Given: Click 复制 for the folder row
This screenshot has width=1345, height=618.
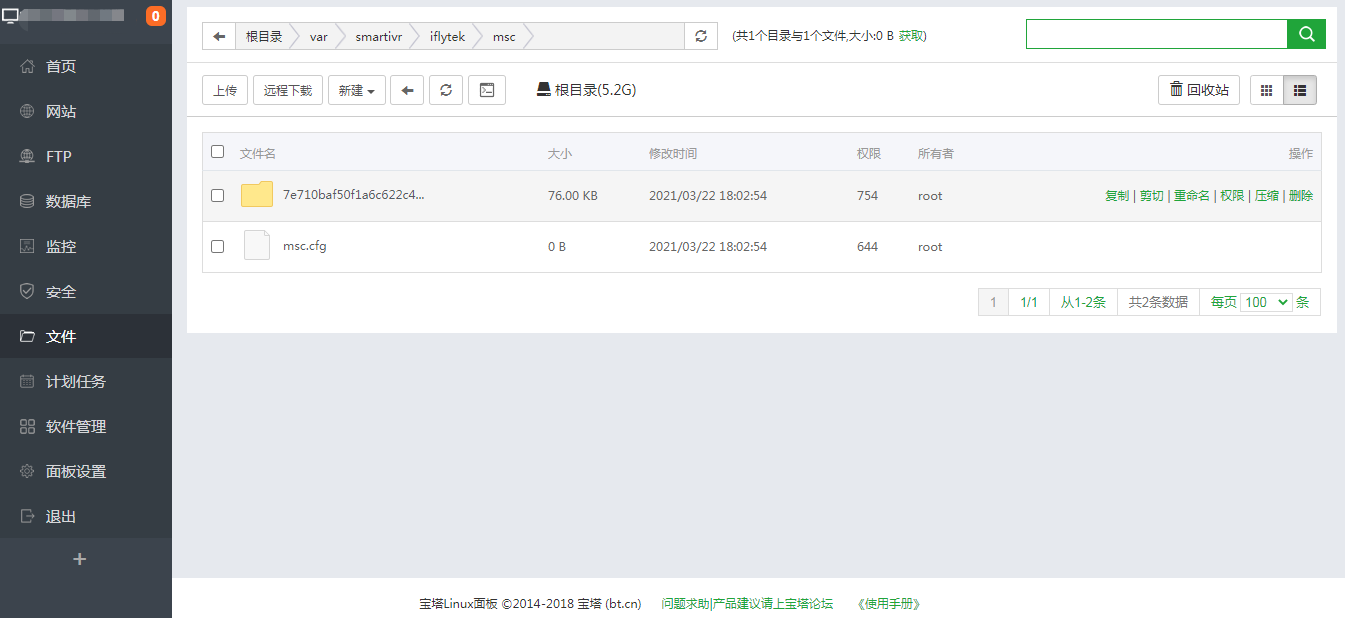Looking at the screenshot, I should pyautogui.click(x=1117, y=196).
